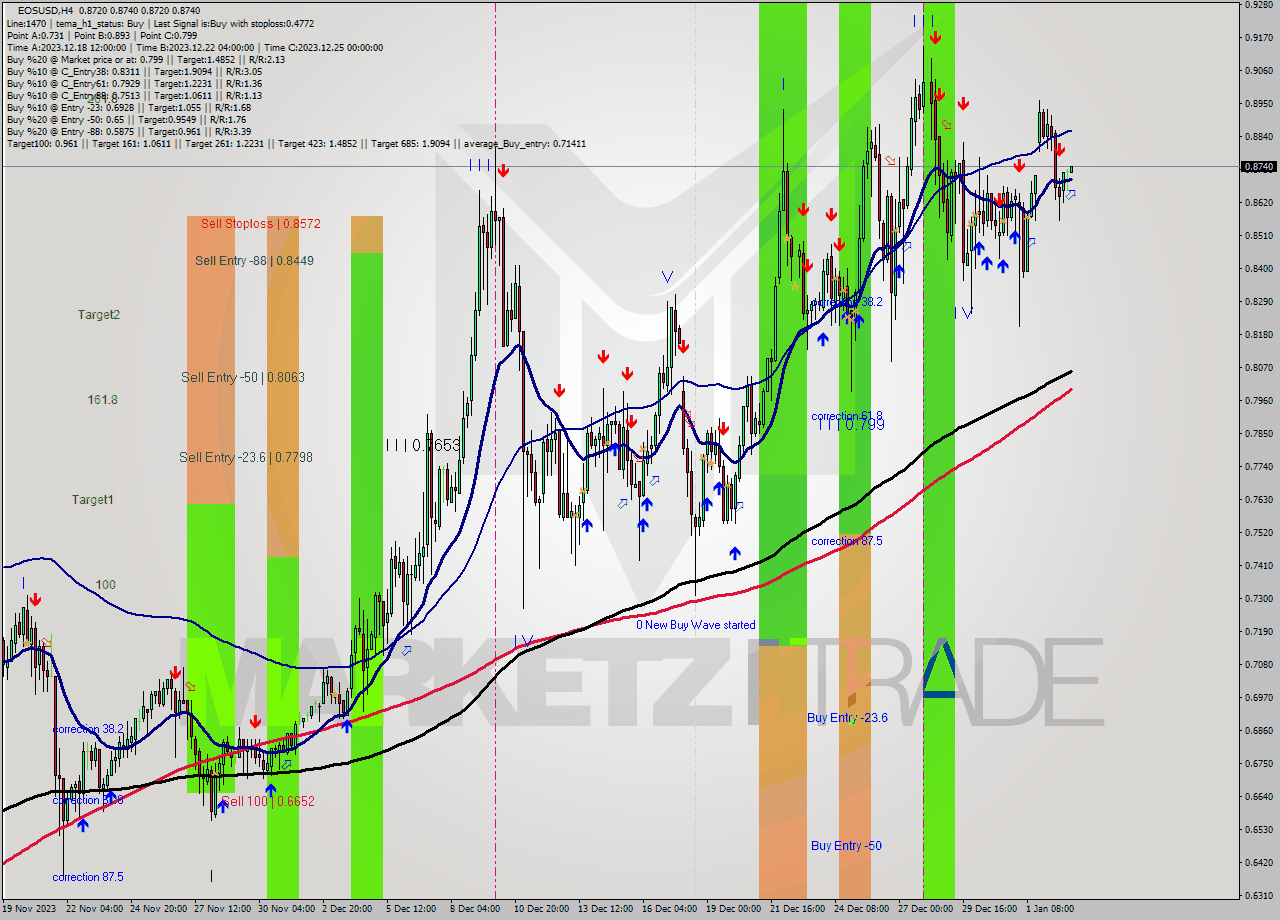Select the 'Sell Entry -23.6 | 0.7798' label
This screenshot has width=1280, height=920.
(246, 457)
